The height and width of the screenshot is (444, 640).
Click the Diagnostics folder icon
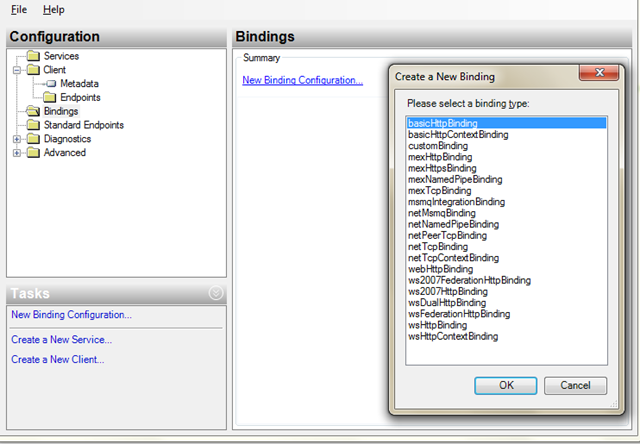(x=33, y=139)
